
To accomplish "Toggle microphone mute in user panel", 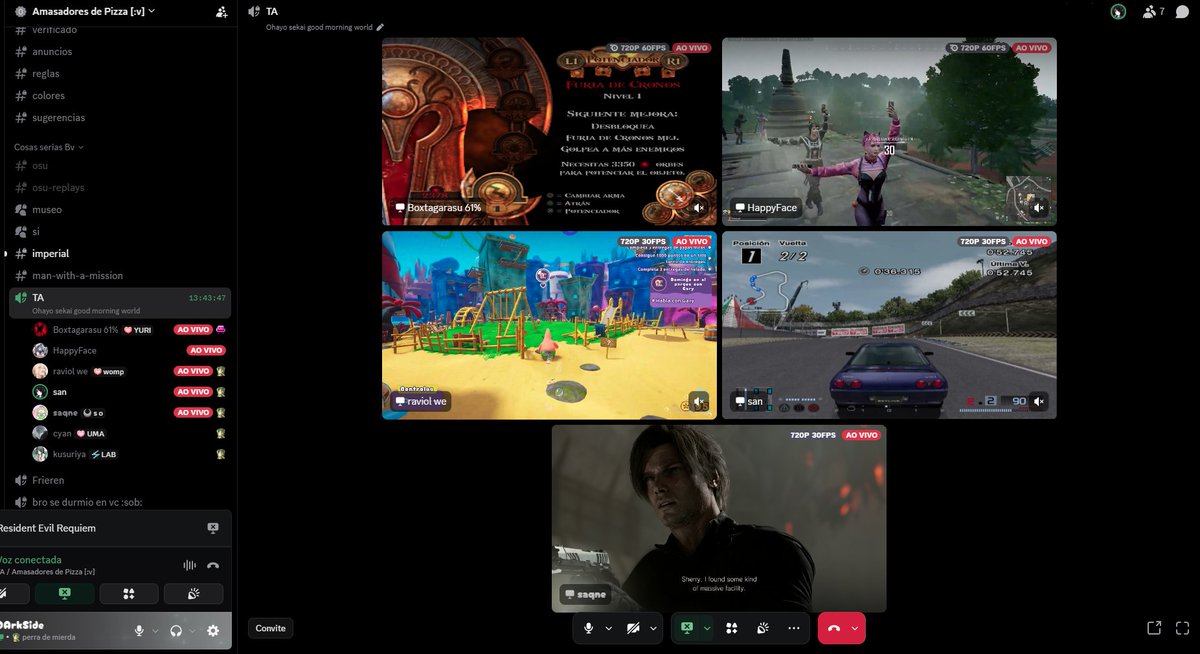I will pyautogui.click(x=140, y=631).
